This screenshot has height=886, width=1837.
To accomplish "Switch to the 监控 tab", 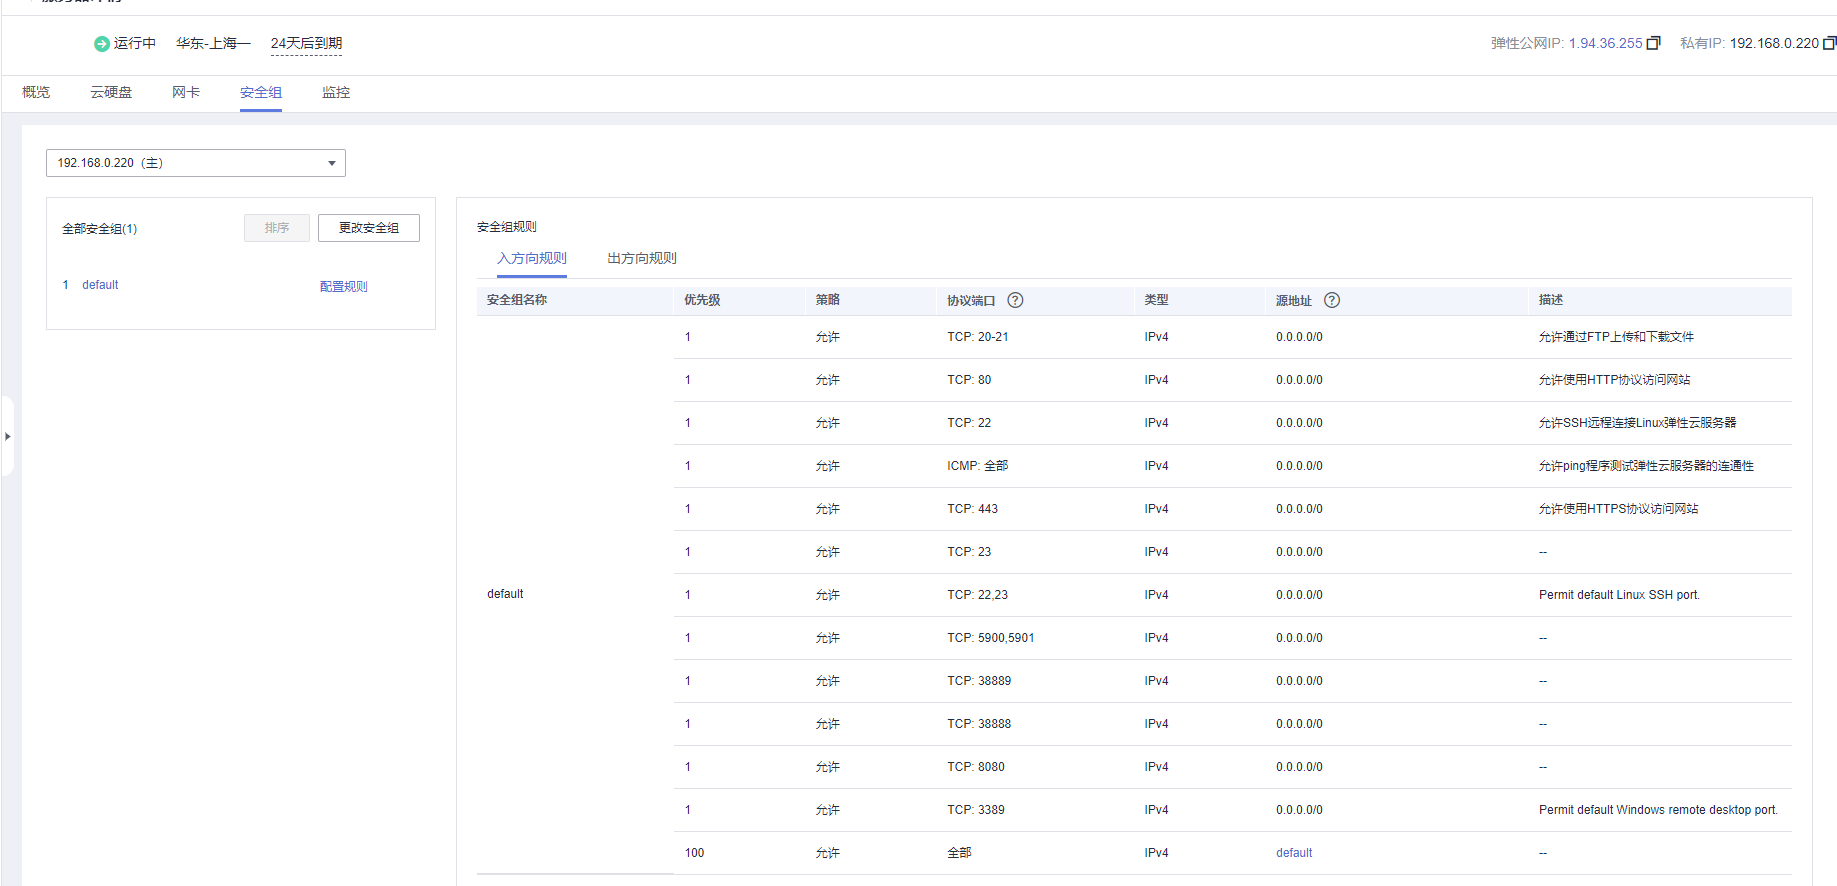I will pos(336,92).
